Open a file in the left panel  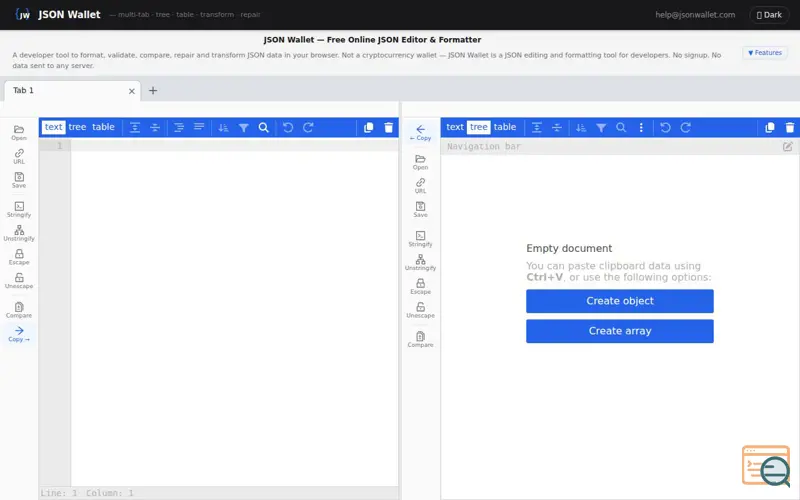point(19,132)
